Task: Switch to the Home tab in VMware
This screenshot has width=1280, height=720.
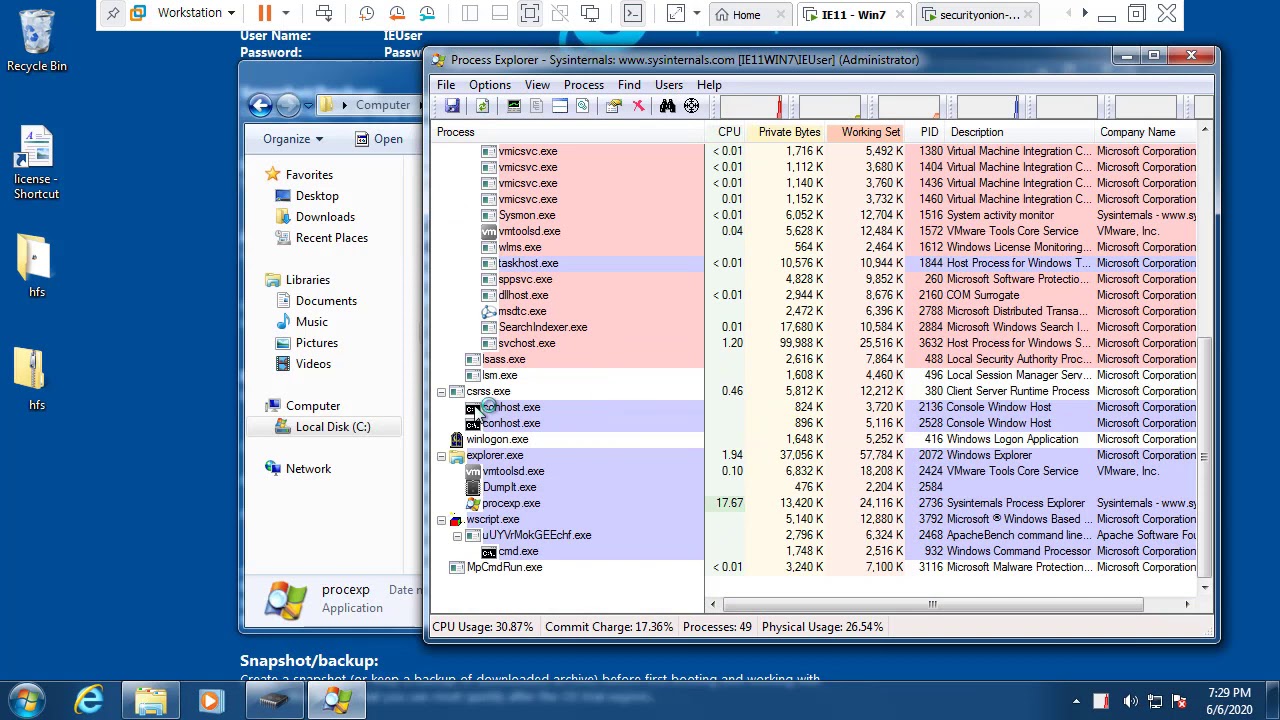Action: pyautogui.click(x=746, y=14)
